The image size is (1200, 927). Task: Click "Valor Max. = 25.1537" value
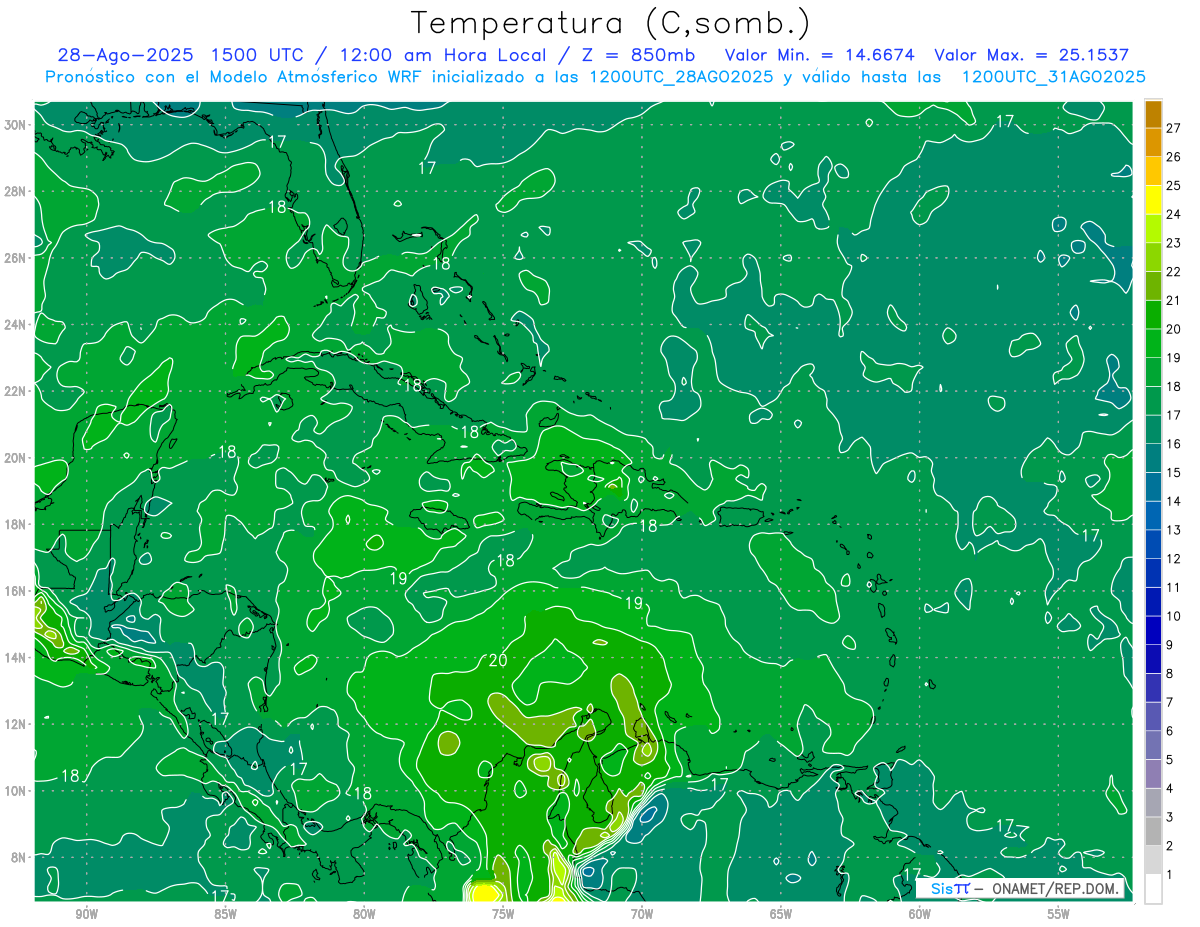[x=1031, y=56]
